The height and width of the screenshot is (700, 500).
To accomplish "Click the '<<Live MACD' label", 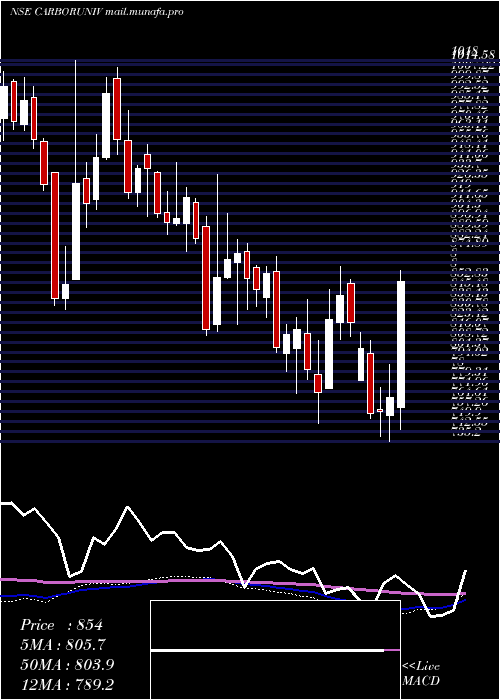I will pyautogui.click(x=421, y=674).
